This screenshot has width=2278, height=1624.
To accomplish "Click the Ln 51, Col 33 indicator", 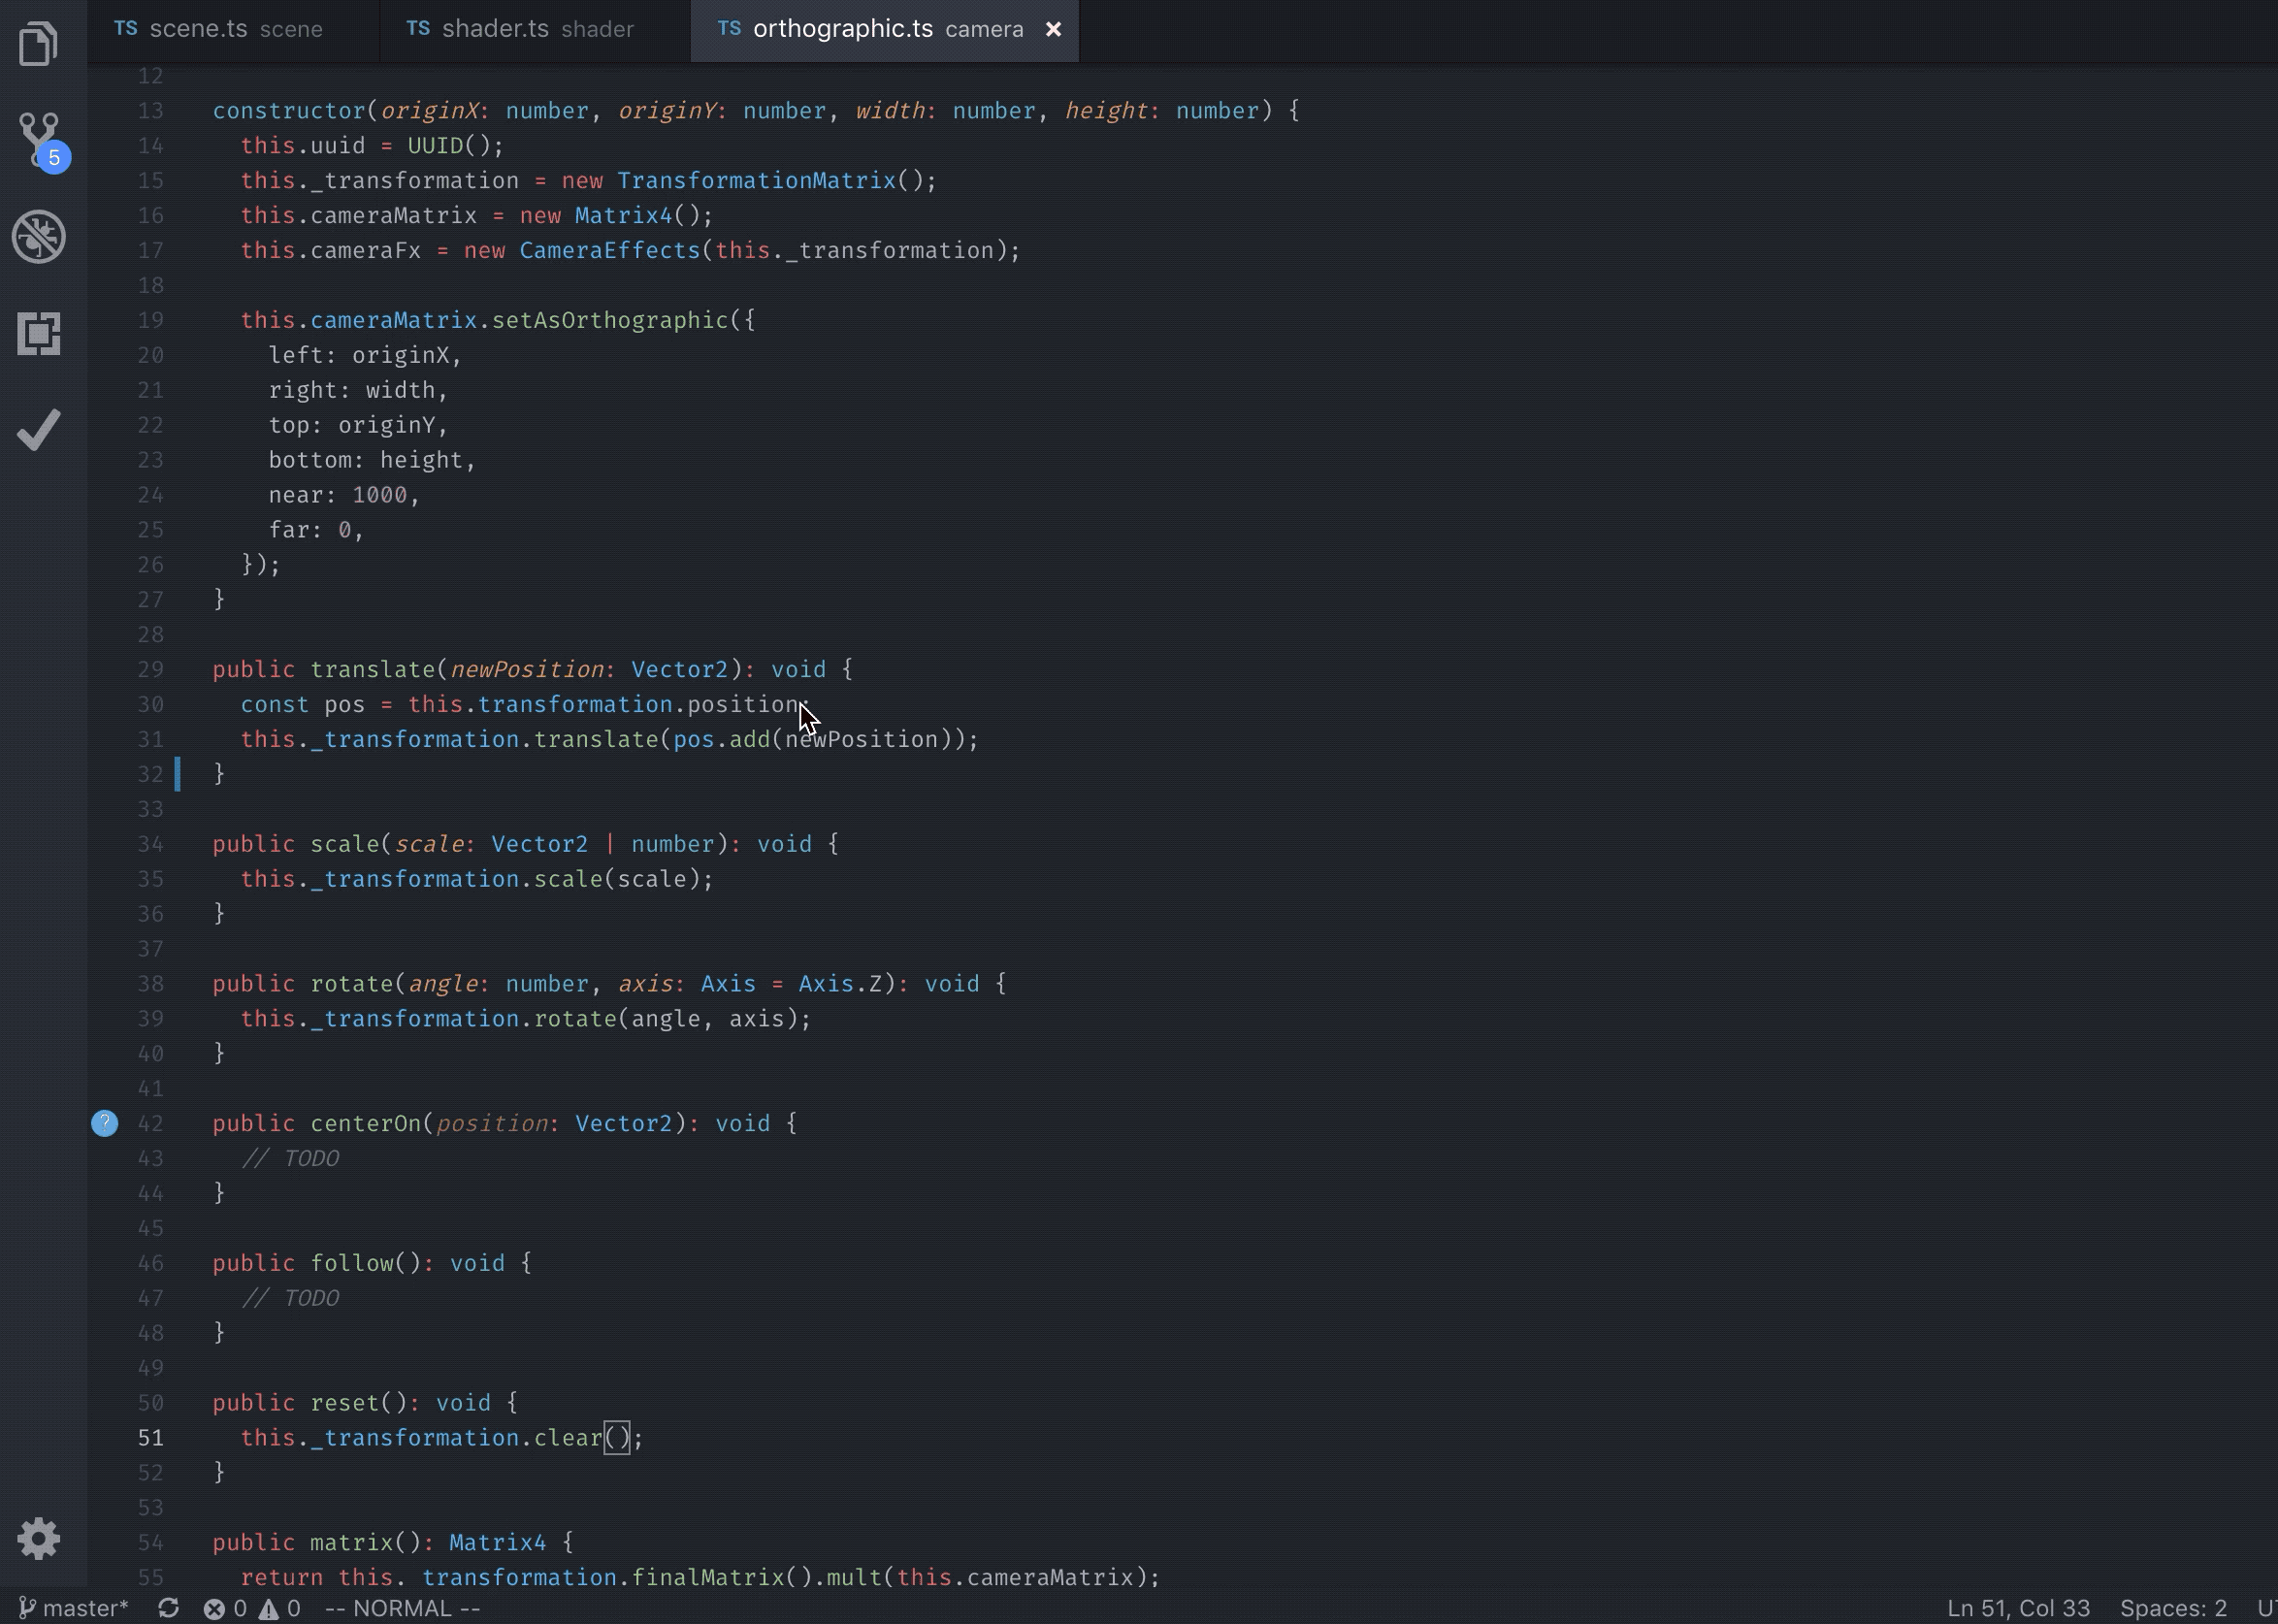I will tap(2017, 1608).
